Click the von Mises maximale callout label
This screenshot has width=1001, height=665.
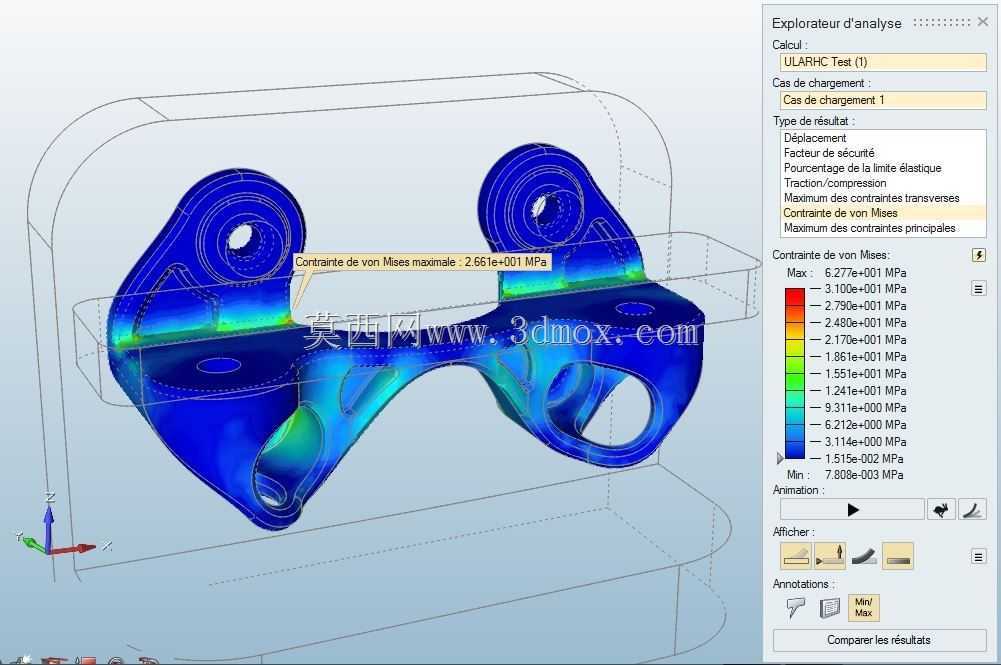tap(421, 262)
